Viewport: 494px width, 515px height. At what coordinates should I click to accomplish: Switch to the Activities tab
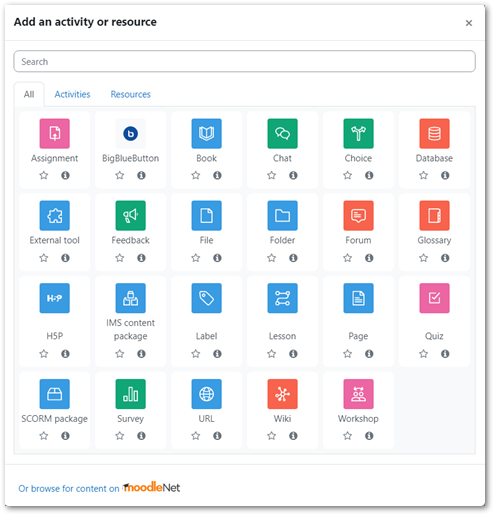pos(72,94)
